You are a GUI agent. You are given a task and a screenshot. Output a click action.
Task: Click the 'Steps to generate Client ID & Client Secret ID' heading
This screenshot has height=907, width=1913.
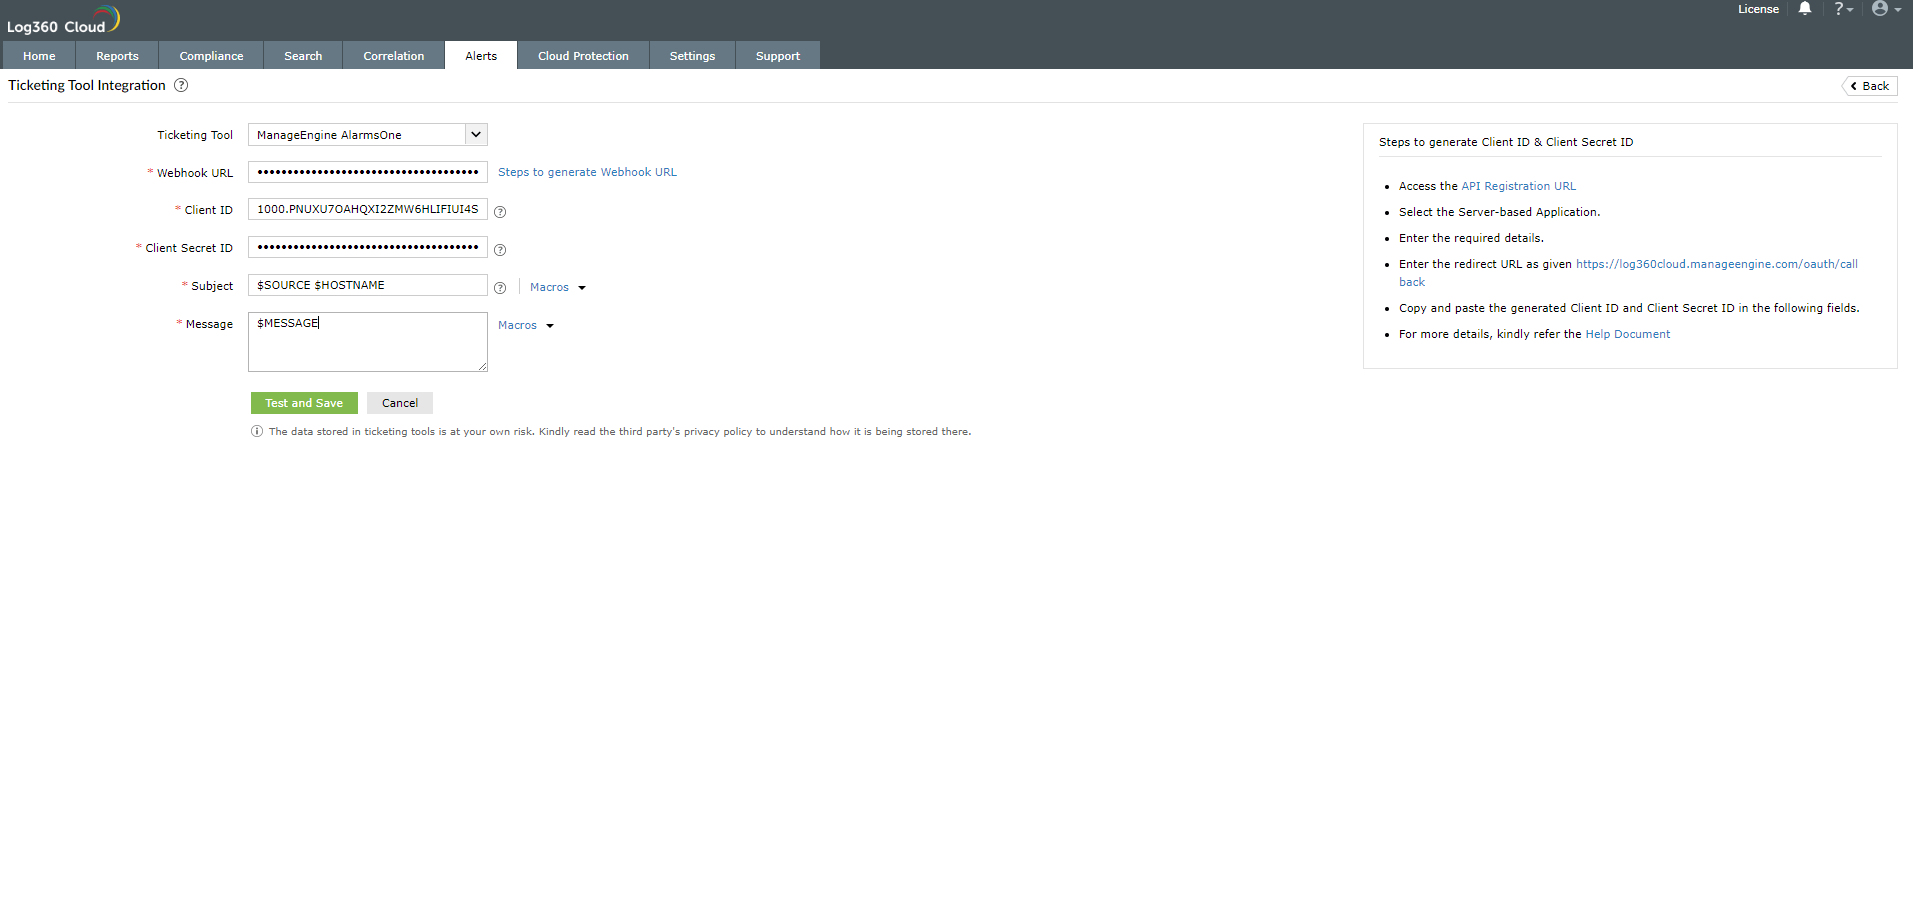1506,142
